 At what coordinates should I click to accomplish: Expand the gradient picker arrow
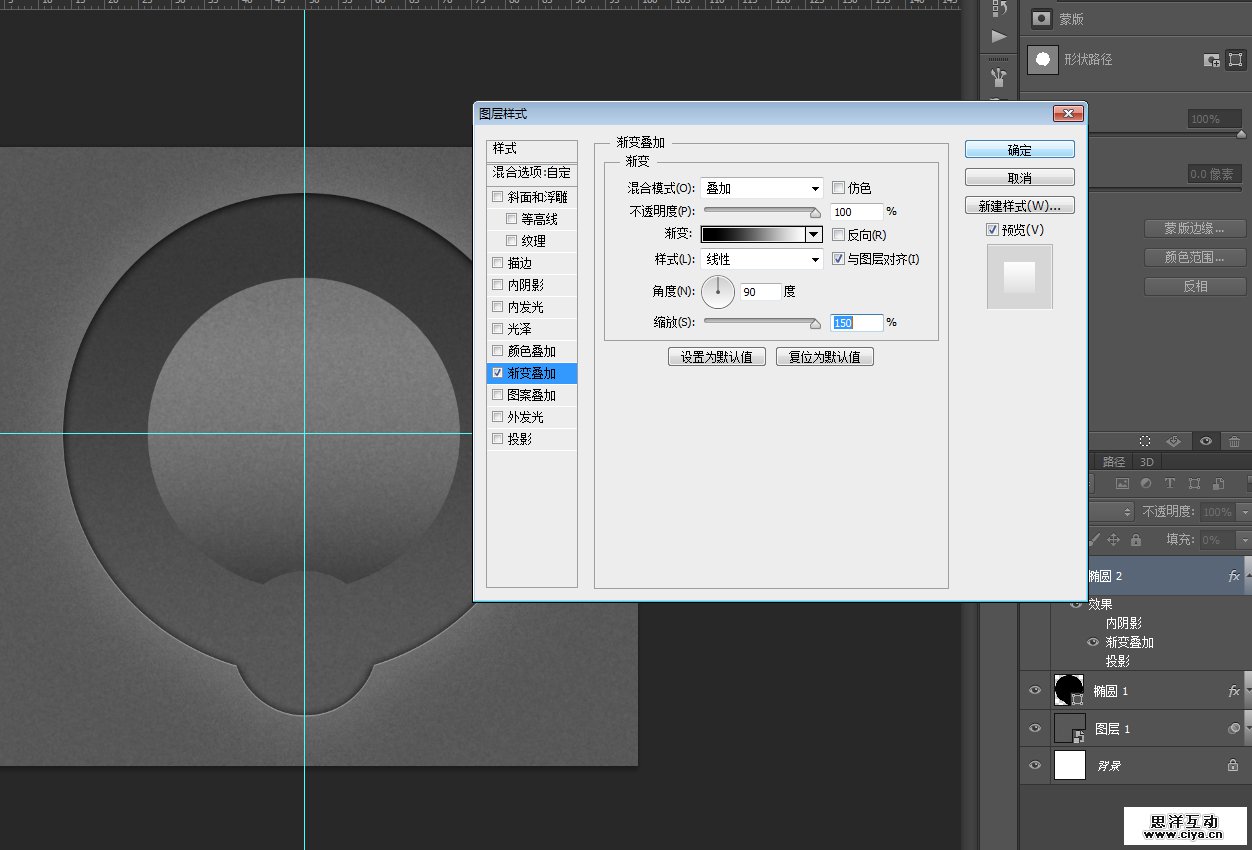(x=814, y=235)
